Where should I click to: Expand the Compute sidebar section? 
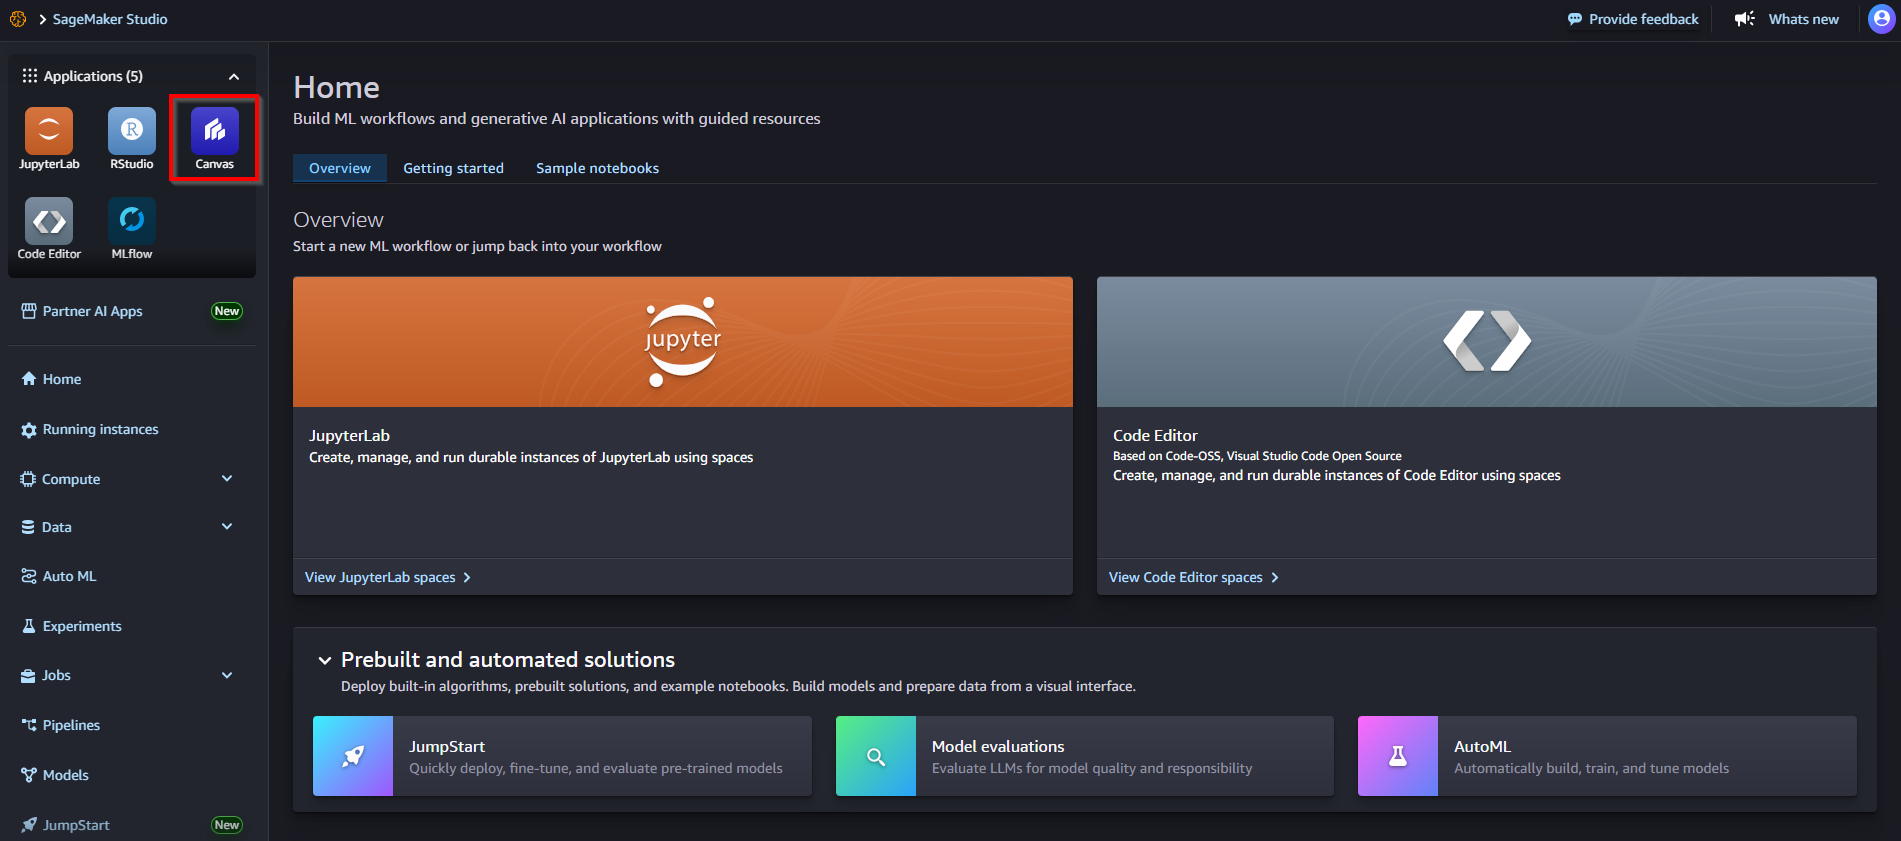(227, 479)
